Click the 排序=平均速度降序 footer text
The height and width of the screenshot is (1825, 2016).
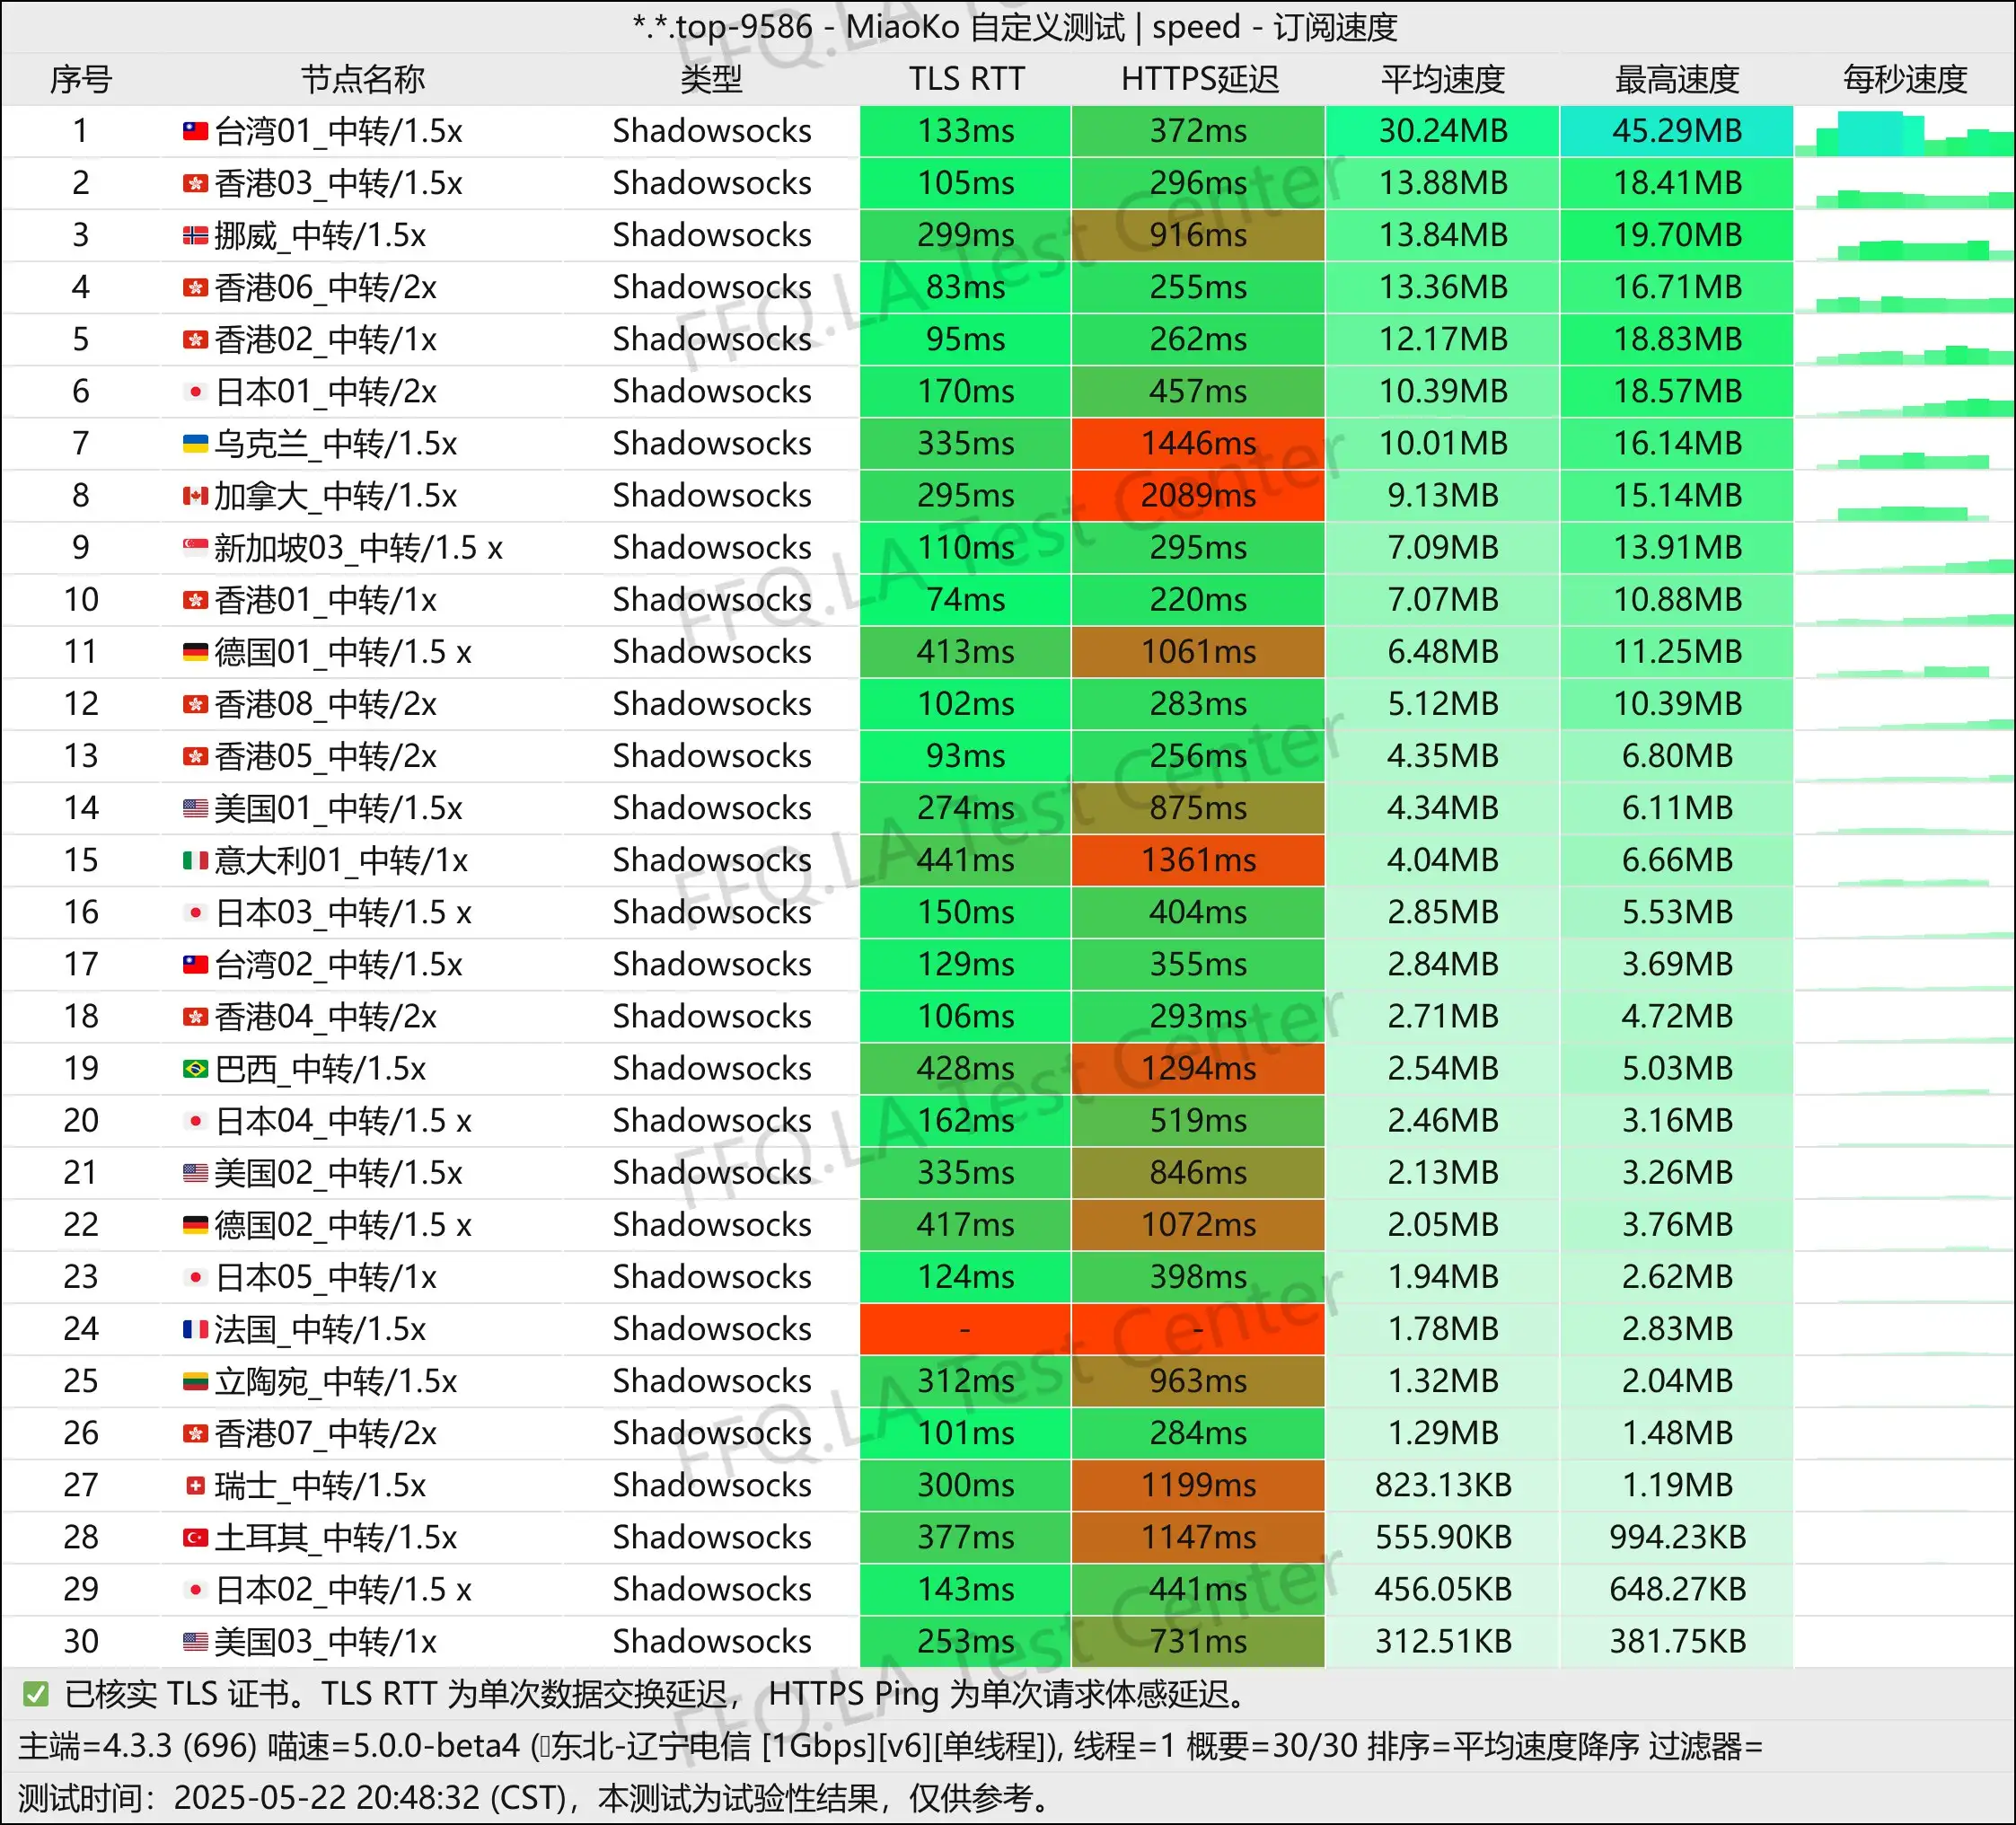coord(1504,1746)
